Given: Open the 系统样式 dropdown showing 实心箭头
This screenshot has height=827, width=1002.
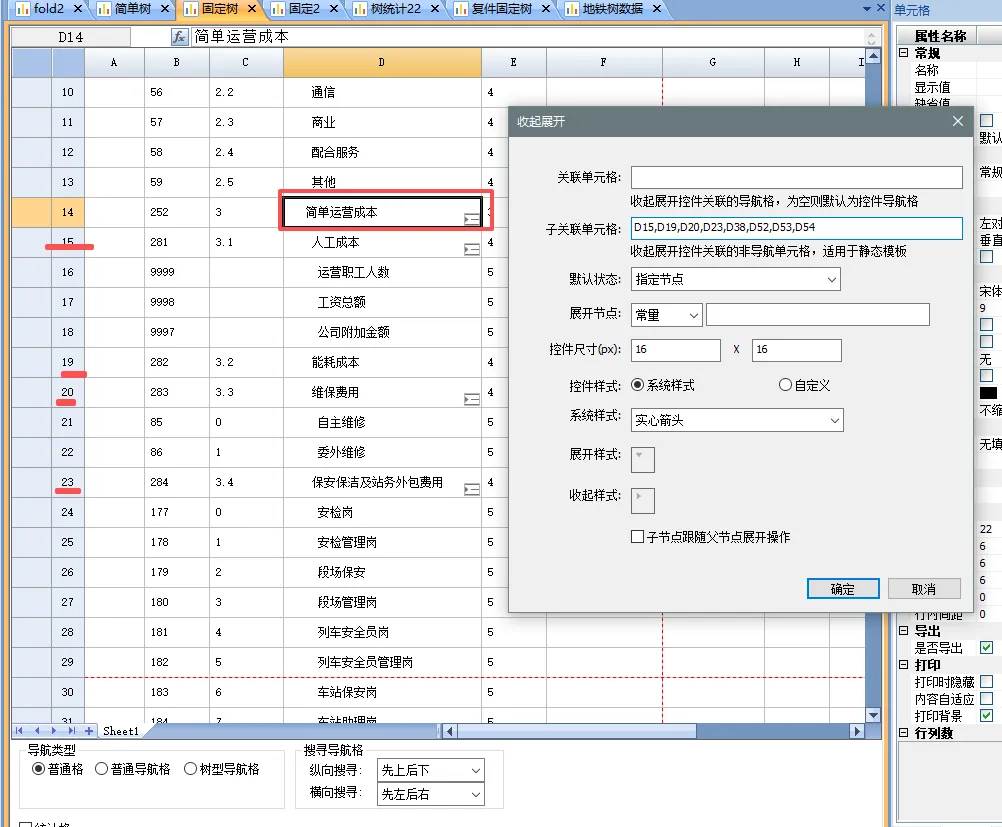Looking at the screenshot, I should [x=737, y=421].
